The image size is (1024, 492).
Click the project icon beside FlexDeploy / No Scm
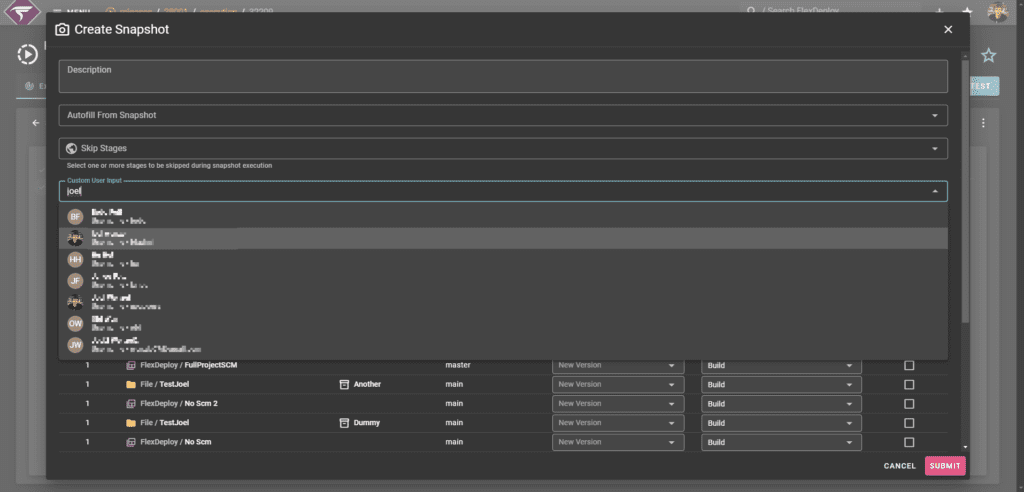tap(131, 442)
